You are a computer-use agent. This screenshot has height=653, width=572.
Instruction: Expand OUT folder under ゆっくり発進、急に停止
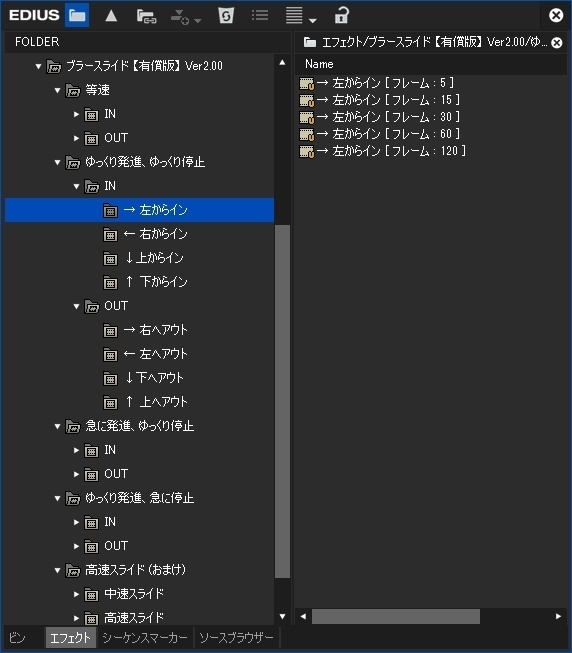tap(76, 546)
